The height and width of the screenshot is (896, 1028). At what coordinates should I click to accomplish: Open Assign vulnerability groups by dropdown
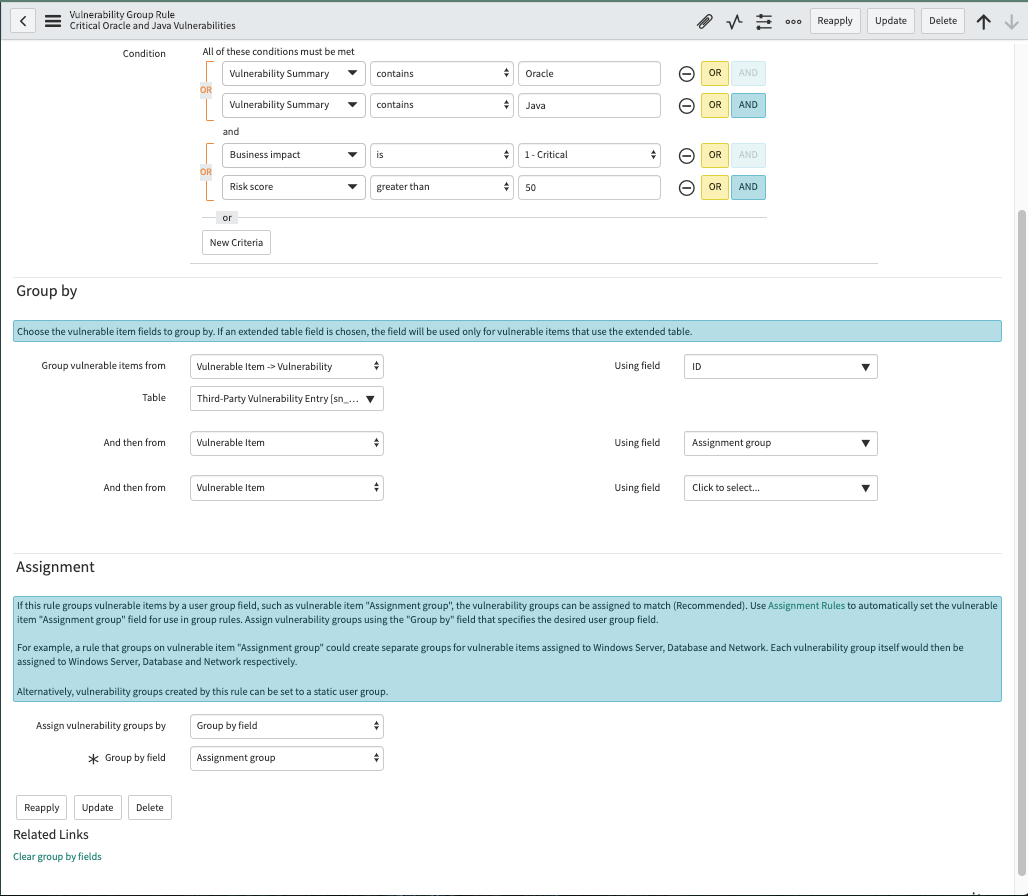pyautogui.click(x=287, y=726)
